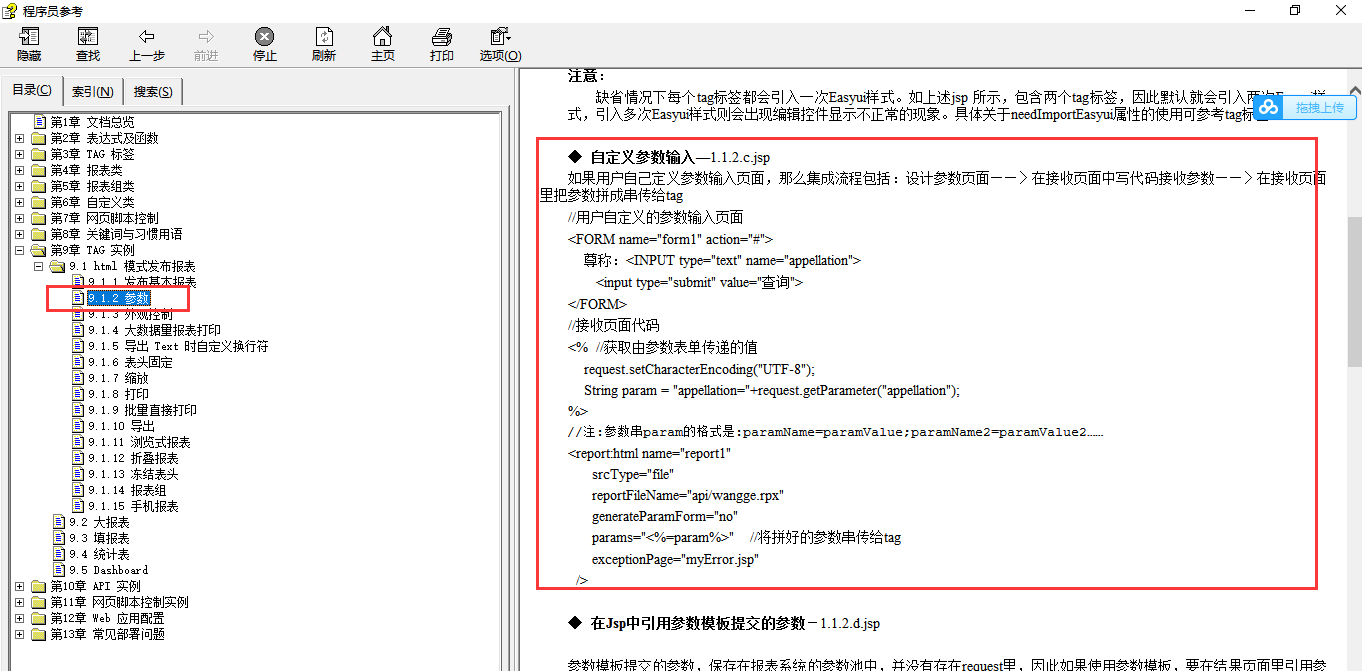The height and width of the screenshot is (671, 1362).
Task: Collapse 第9章 TAG 实例 node
Action: pyautogui.click(x=20, y=250)
